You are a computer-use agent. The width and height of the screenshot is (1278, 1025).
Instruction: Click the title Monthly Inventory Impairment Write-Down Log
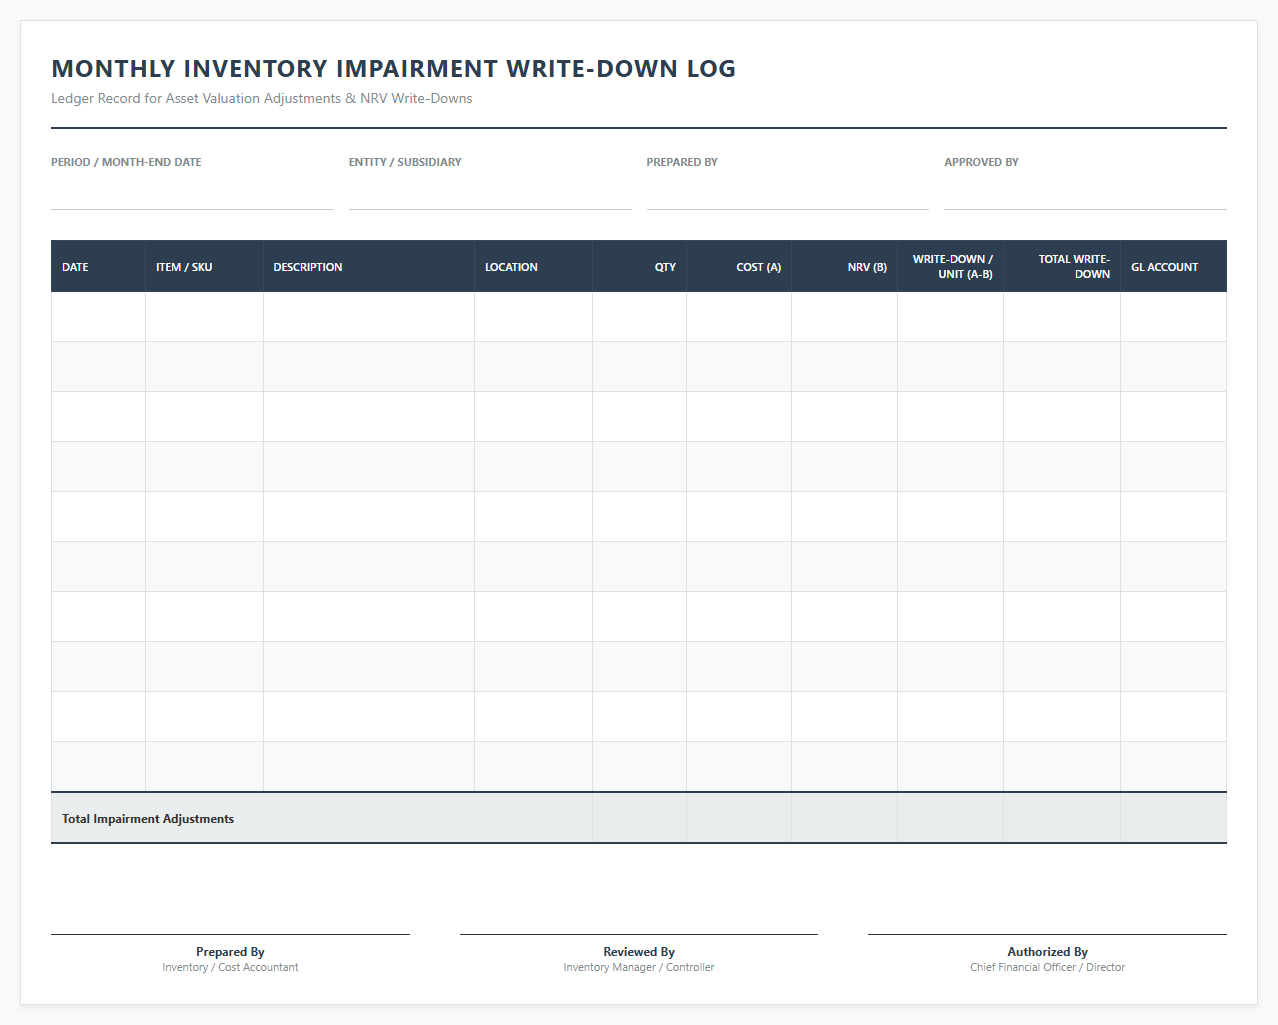(393, 69)
